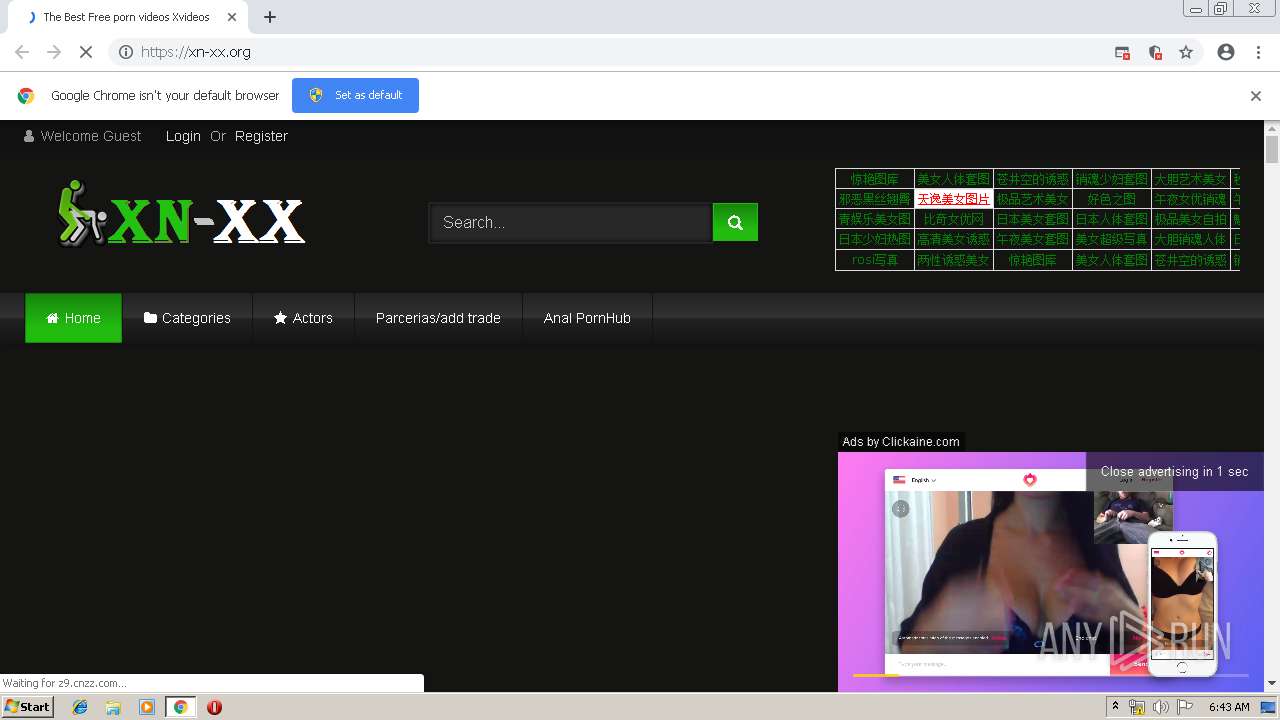
Task: Switch to Chrome taskbar button
Action: click(x=180, y=707)
